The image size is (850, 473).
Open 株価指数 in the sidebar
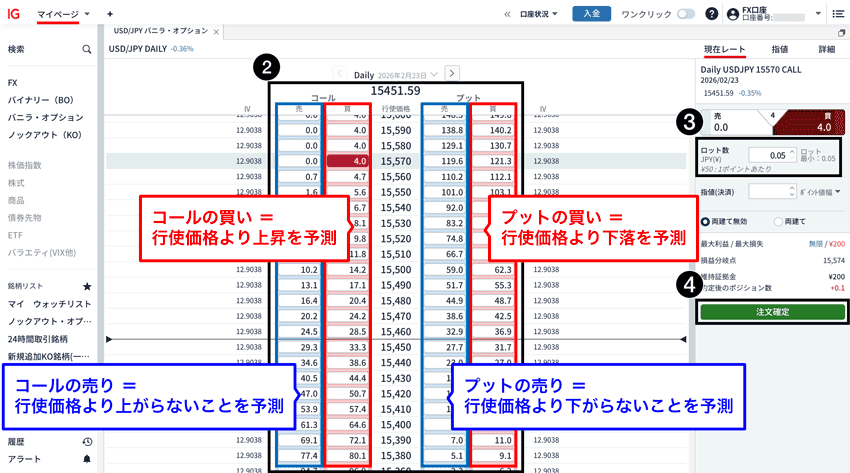click(x=24, y=165)
